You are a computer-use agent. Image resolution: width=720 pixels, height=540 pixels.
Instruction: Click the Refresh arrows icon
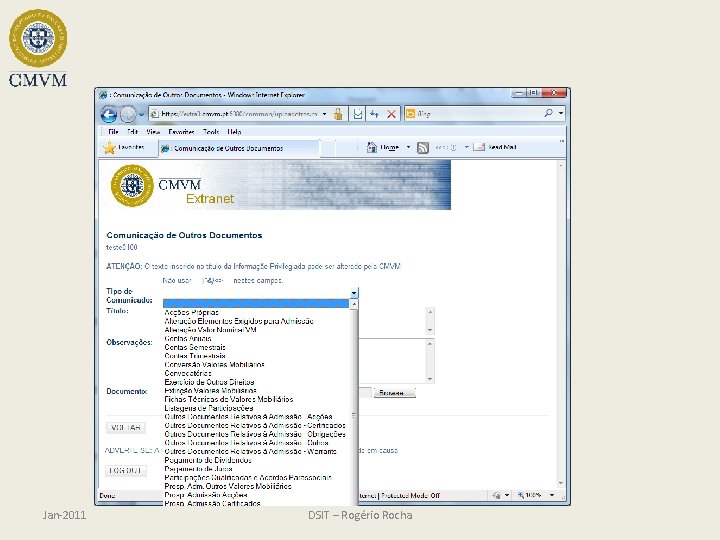pos(374,114)
